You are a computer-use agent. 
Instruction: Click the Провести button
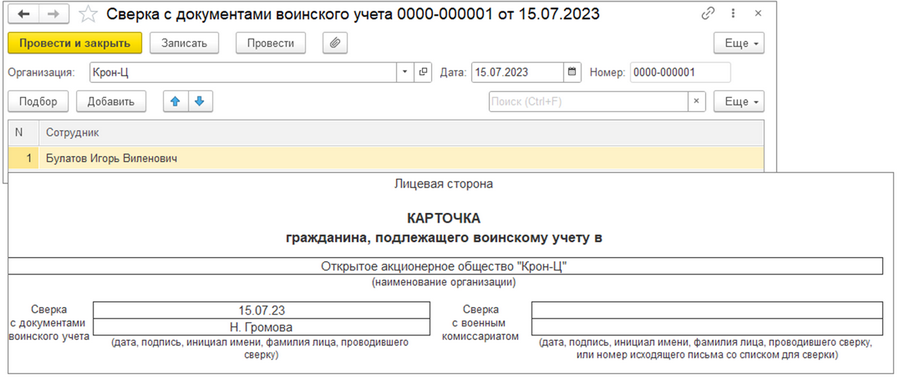(270, 43)
